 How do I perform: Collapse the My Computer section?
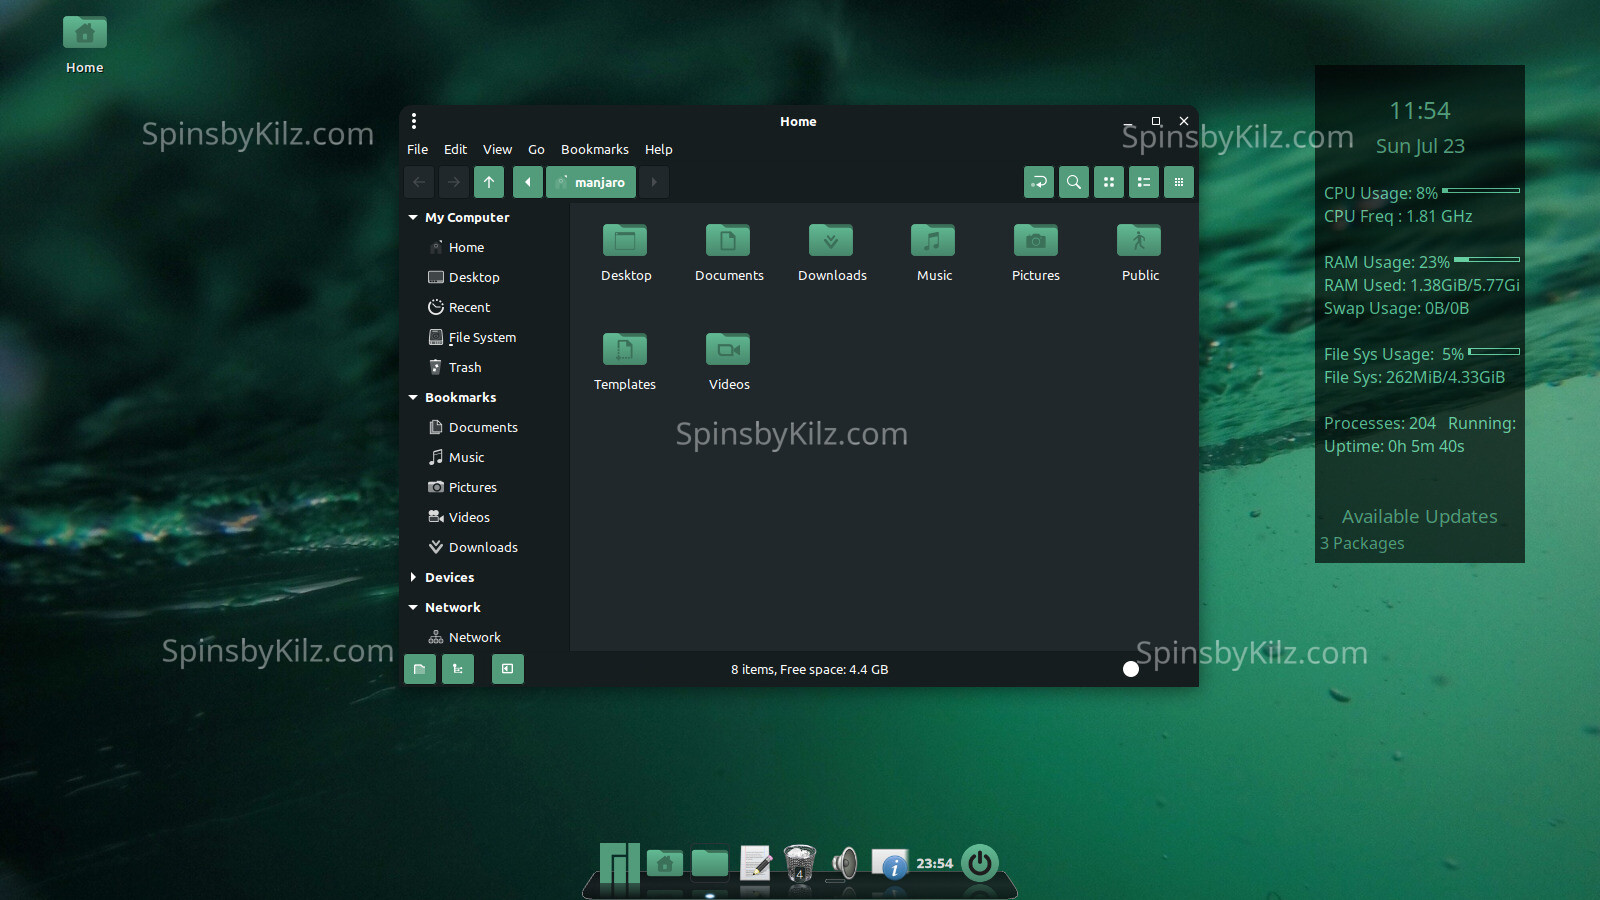[413, 217]
